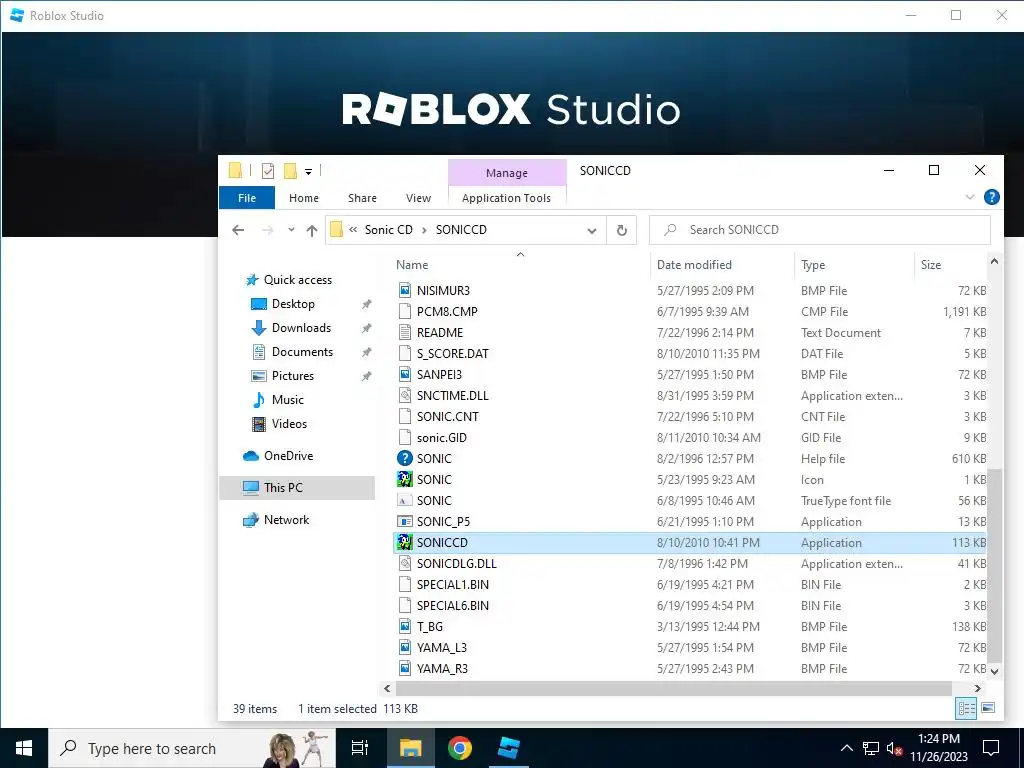This screenshot has height=768, width=1024.
Task: Open the View ribbon tab
Action: coord(418,198)
